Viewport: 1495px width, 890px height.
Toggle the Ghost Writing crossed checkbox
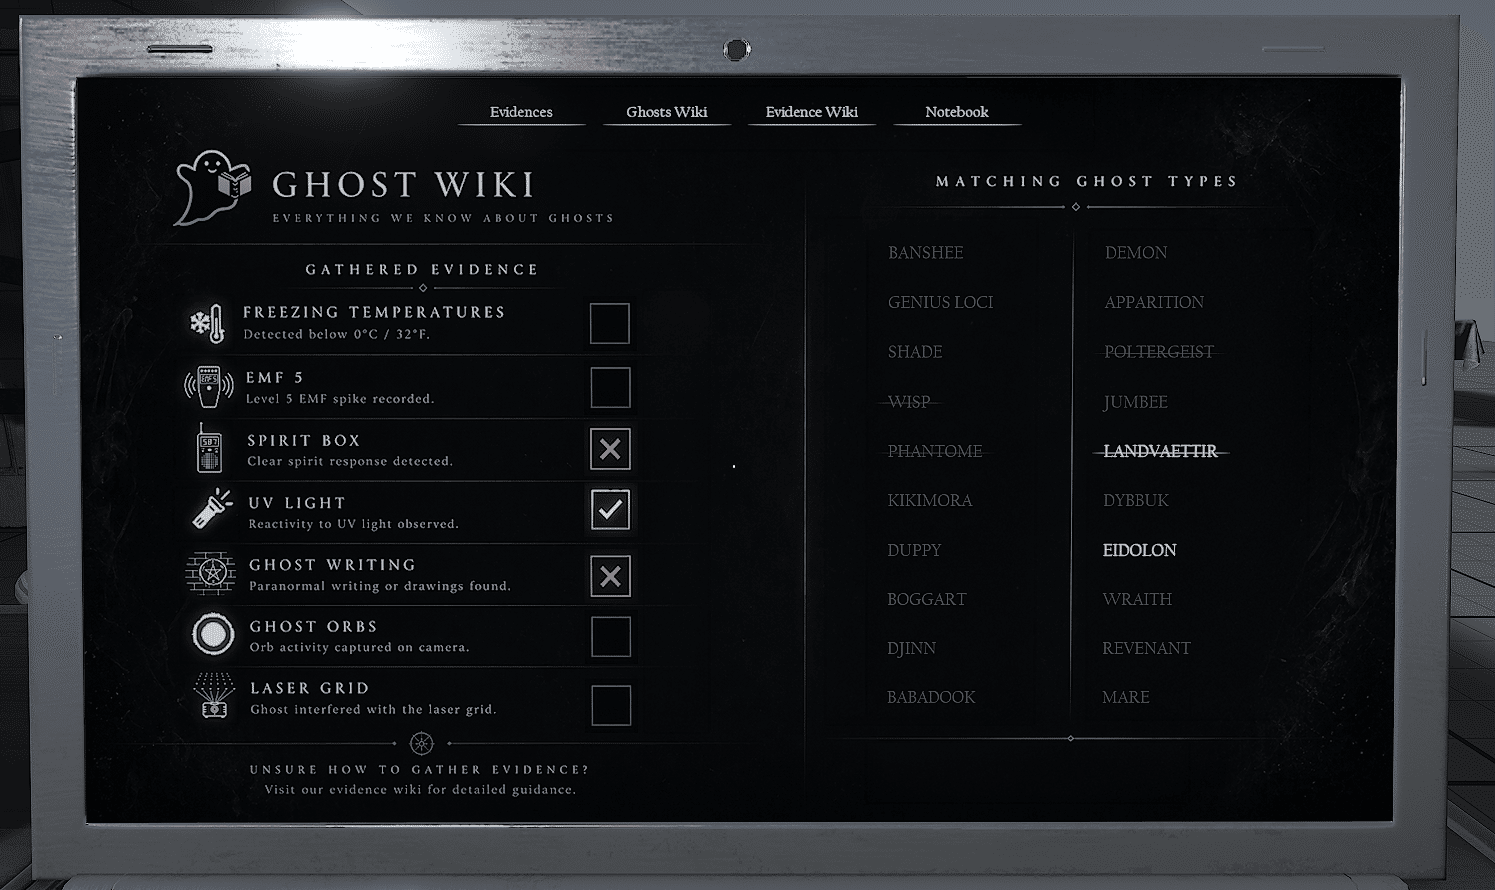[x=610, y=576]
